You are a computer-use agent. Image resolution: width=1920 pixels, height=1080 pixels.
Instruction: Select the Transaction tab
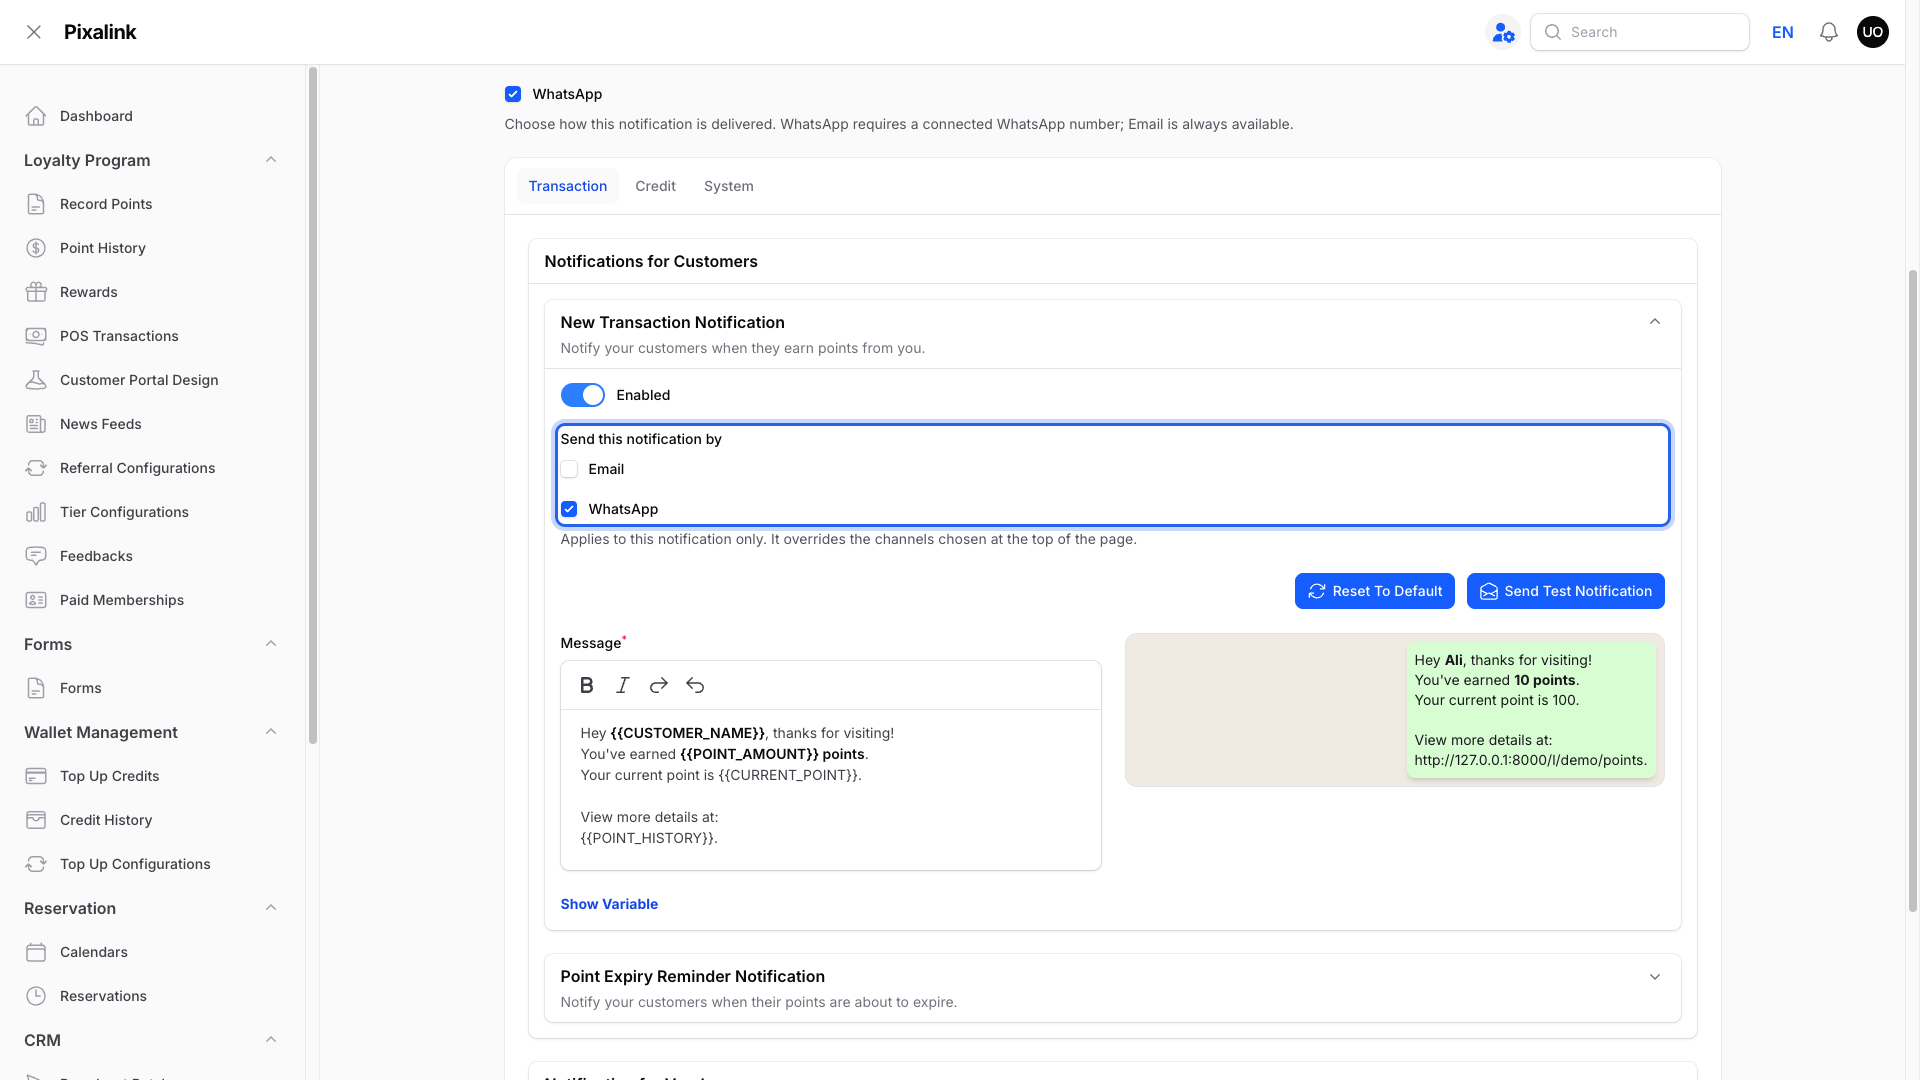point(568,186)
